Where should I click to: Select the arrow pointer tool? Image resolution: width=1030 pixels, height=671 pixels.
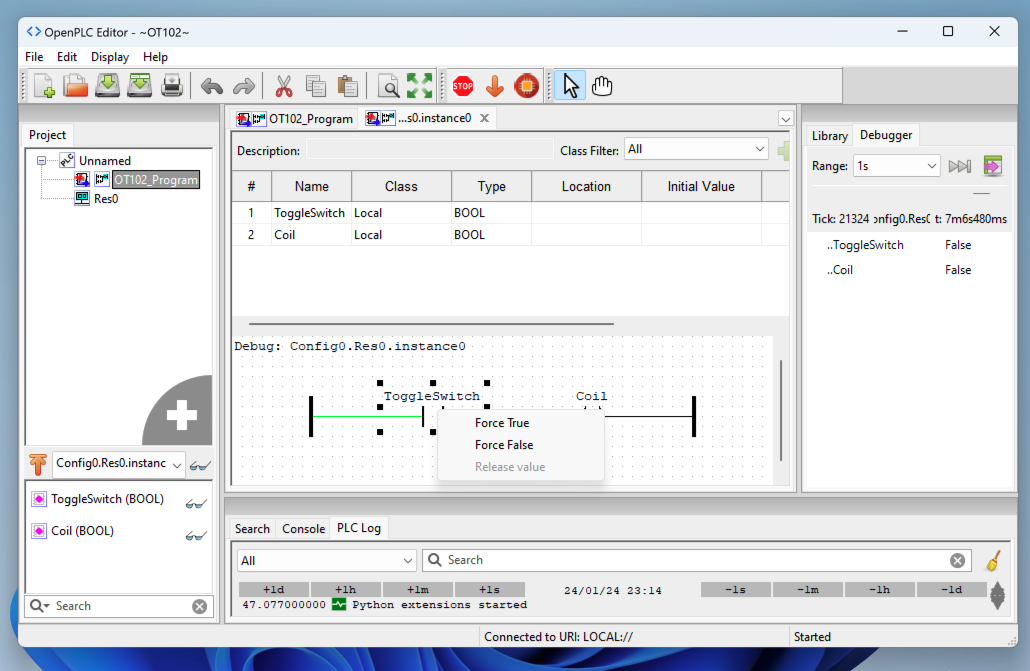(570, 86)
